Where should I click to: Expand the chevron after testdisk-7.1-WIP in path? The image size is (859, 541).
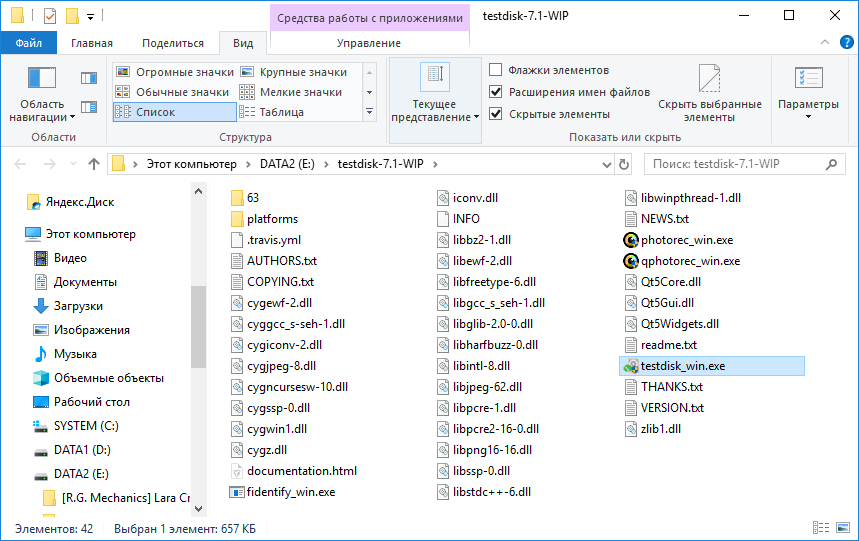coord(436,164)
